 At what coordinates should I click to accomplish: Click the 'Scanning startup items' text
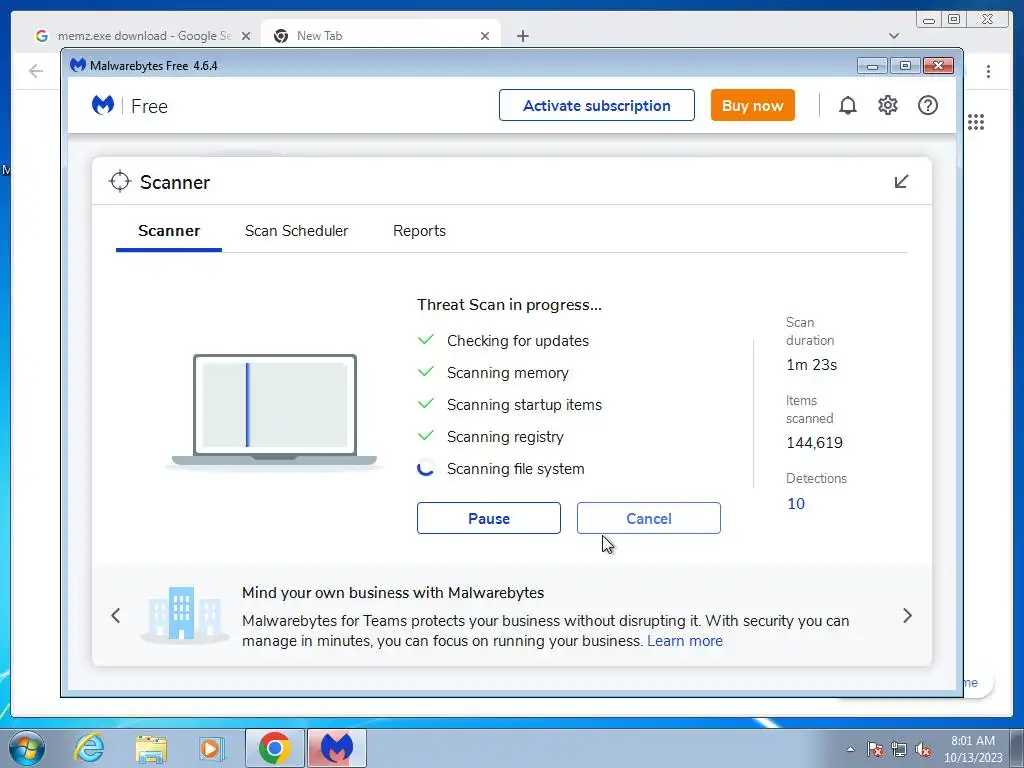click(524, 405)
